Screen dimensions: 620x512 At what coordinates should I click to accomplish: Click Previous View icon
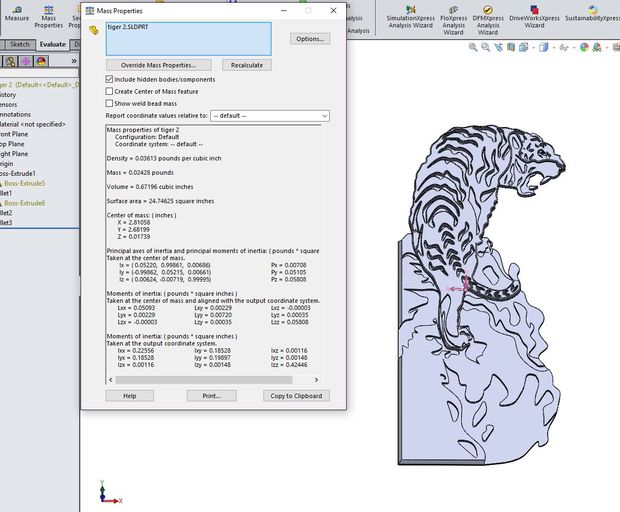(498, 47)
